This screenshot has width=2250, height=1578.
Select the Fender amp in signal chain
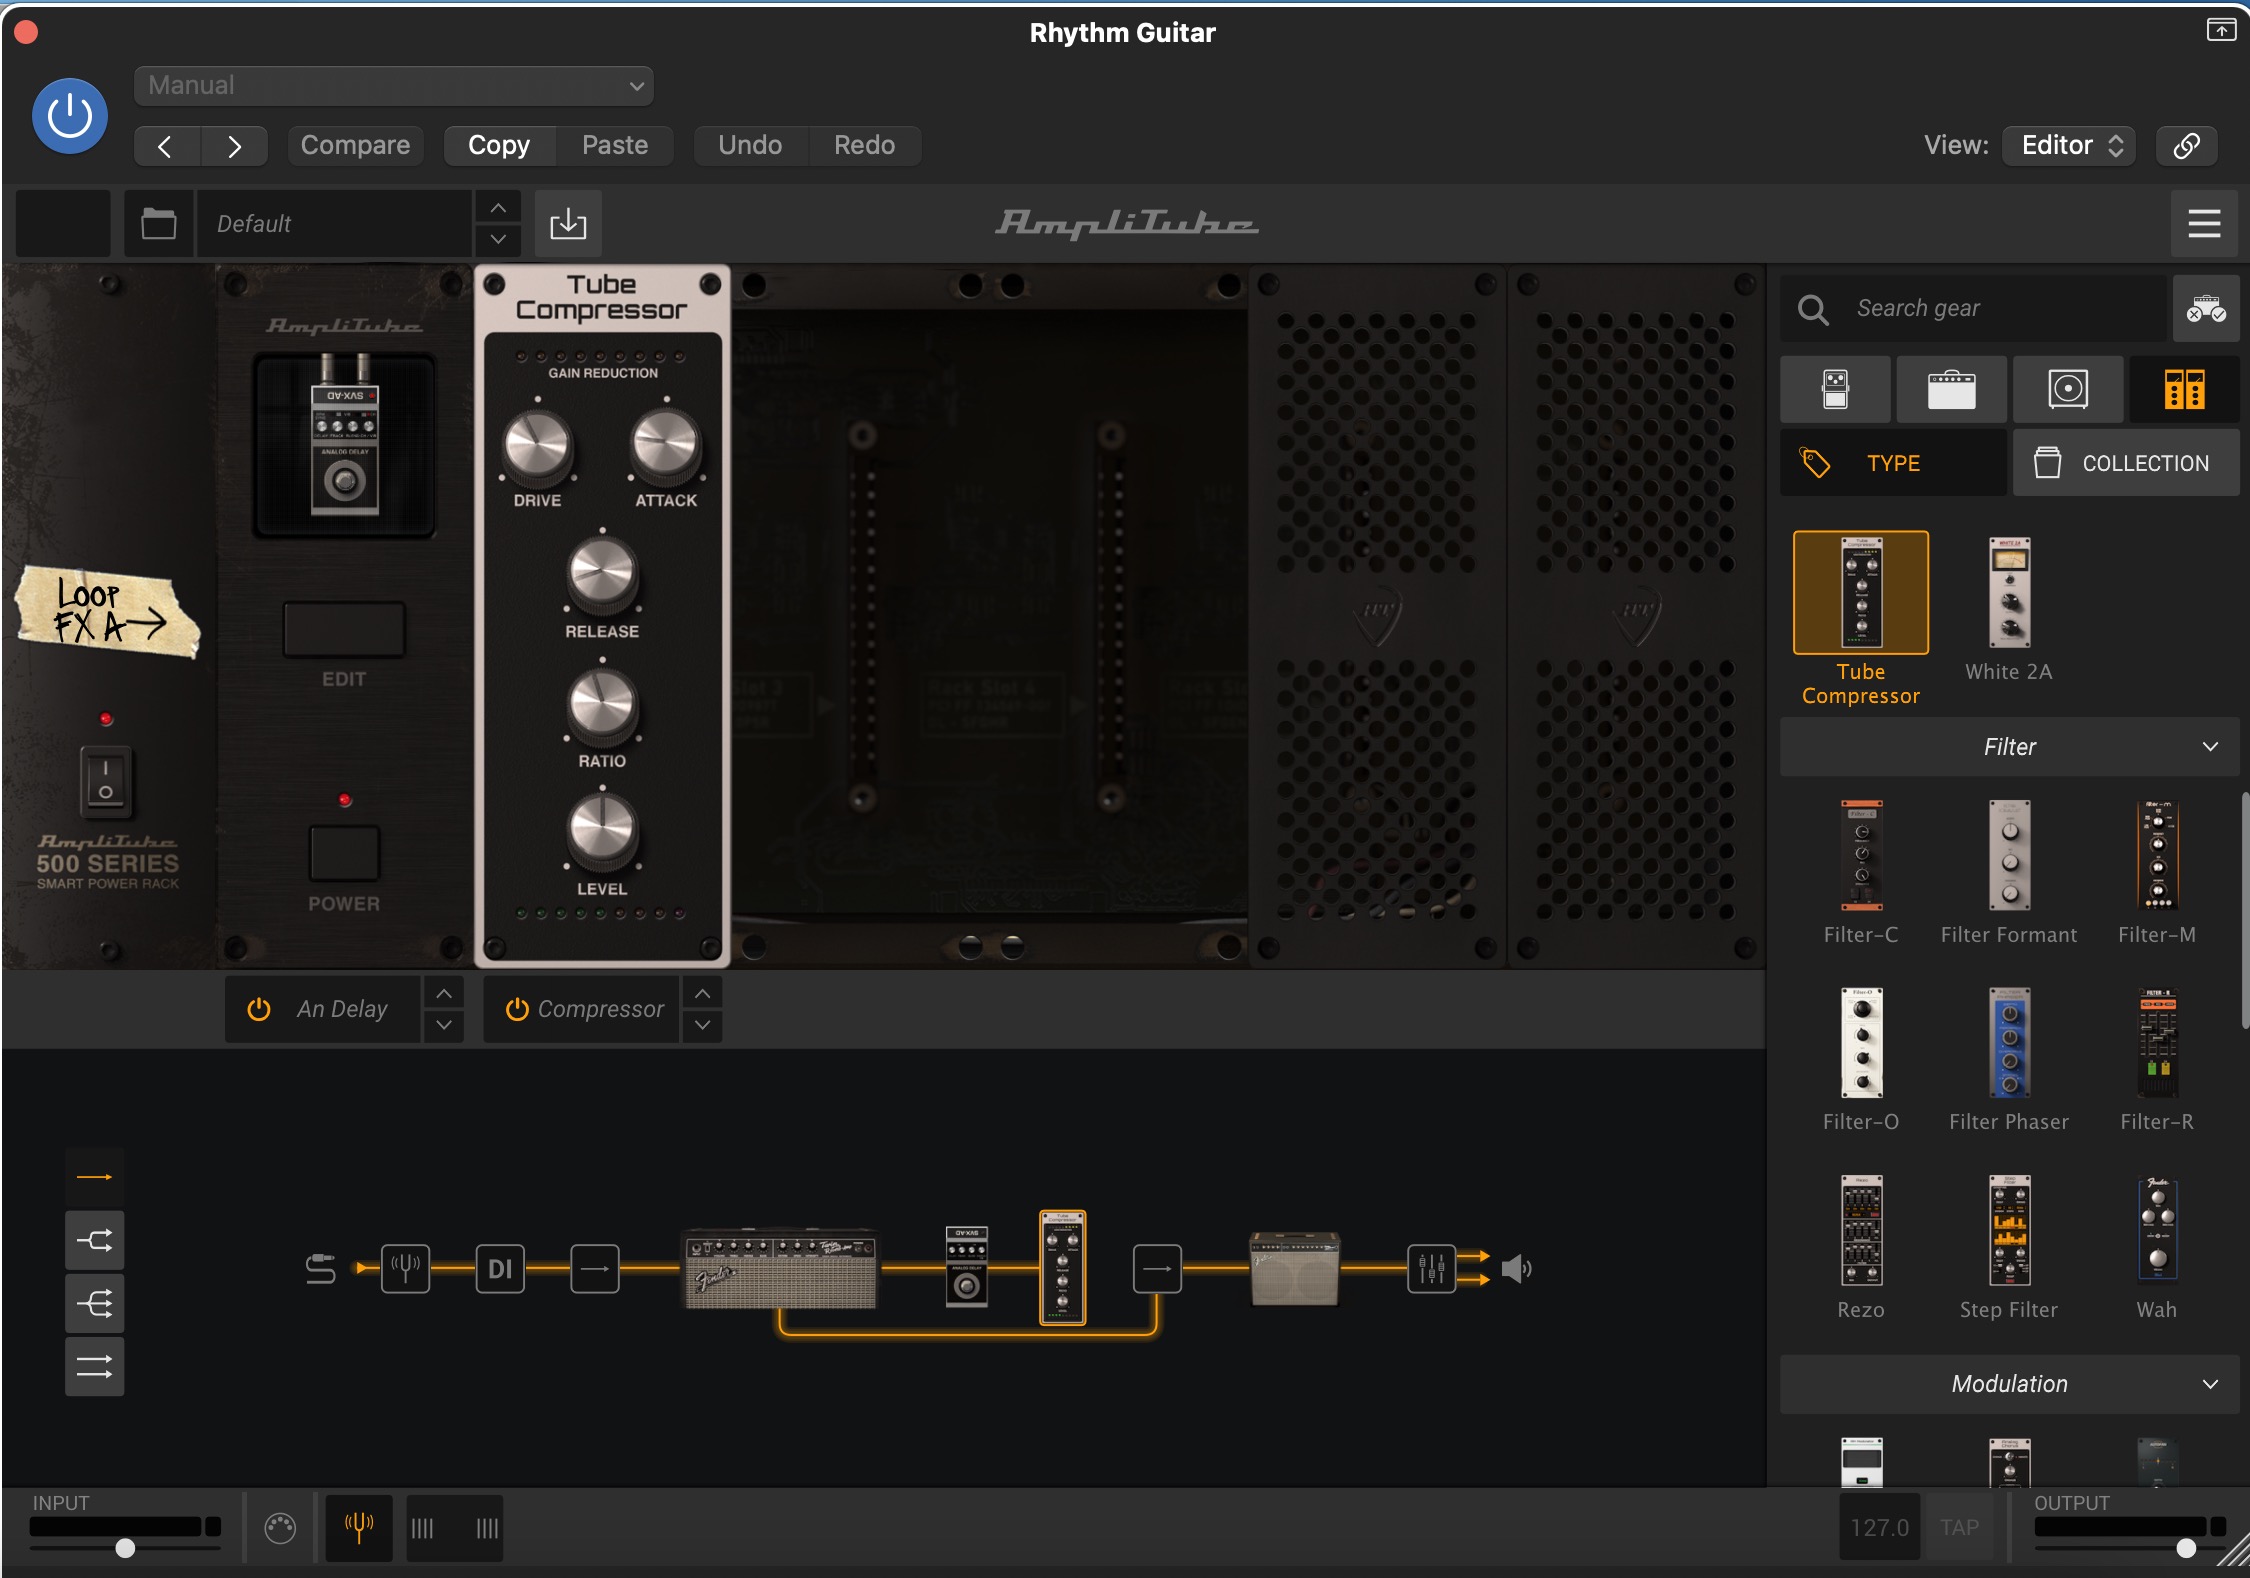pyautogui.click(x=780, y=1269)
